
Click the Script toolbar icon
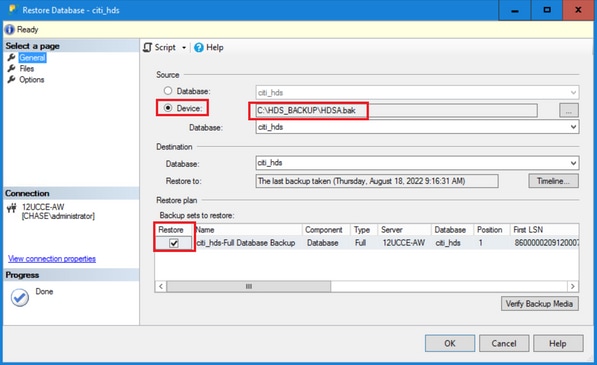point(147,48)
